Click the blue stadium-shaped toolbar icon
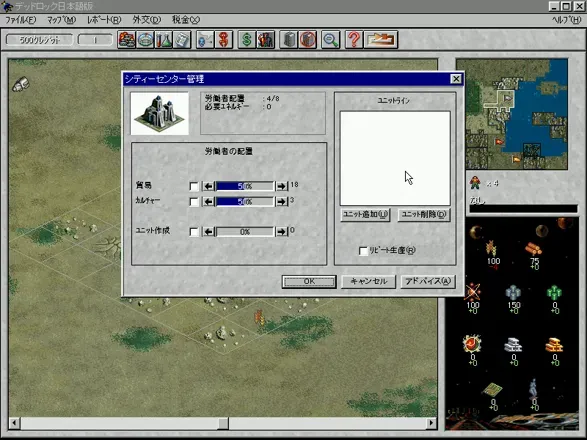This screenshot has height=440, width=587. click(145, 39)
